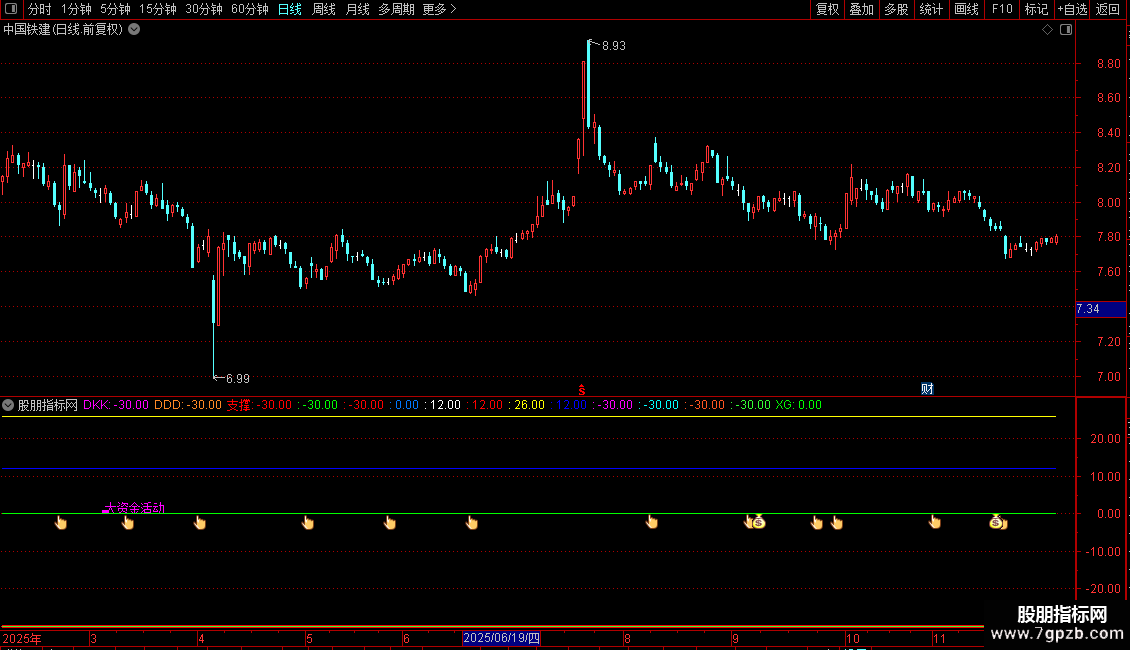Select the 5分钟 period tab

[x=115, y=9]
